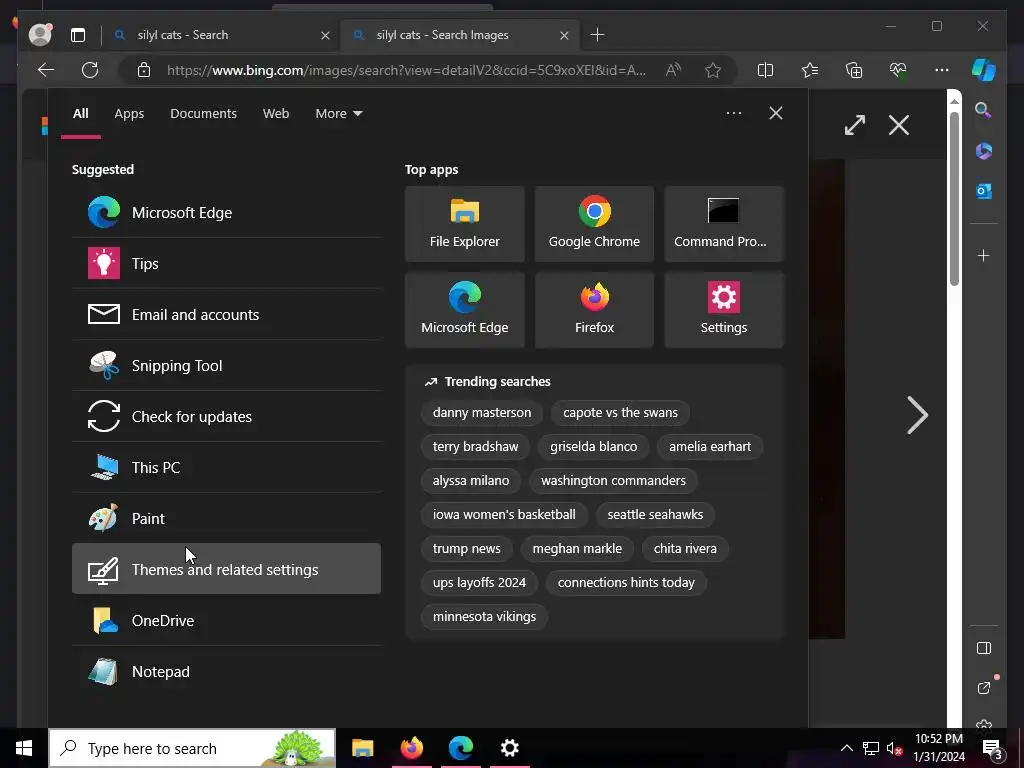1024x768 pixels.
Task: Expand the More filter dropdown
Action: [x=338, y=114]
